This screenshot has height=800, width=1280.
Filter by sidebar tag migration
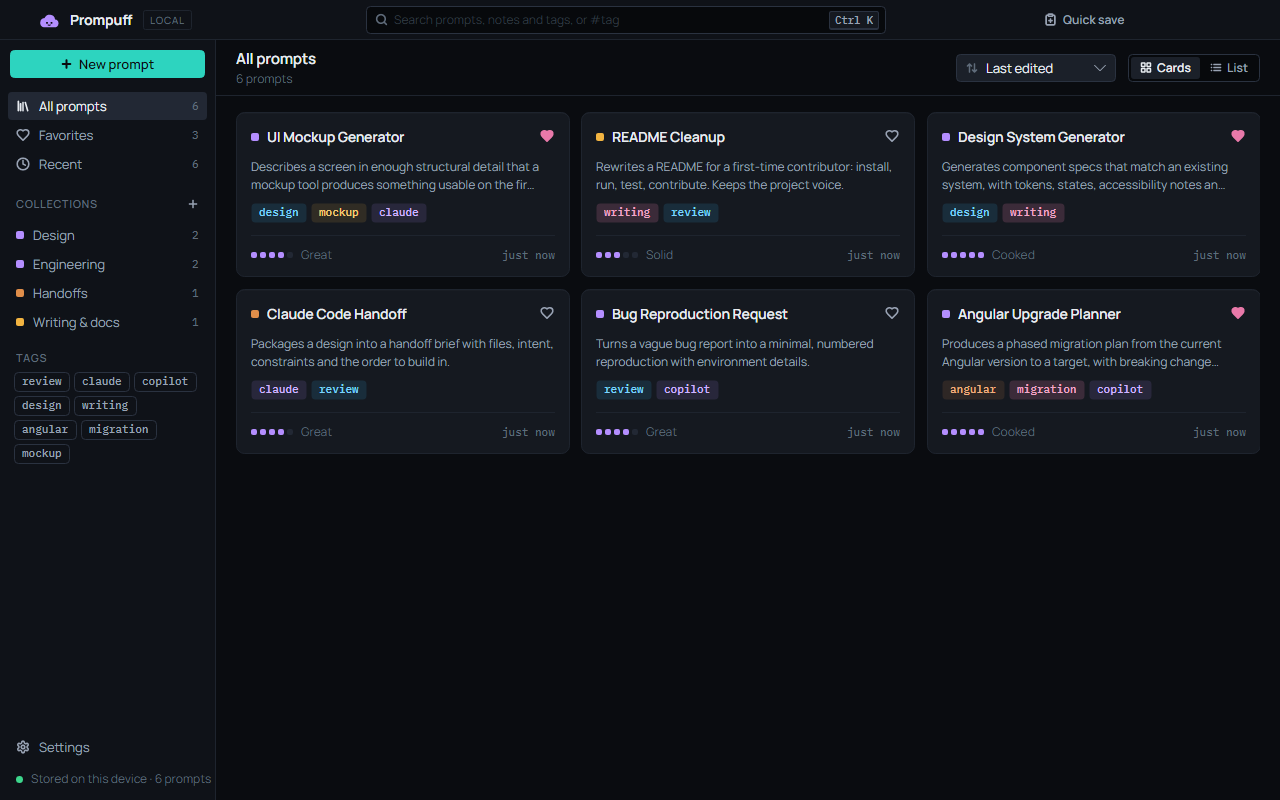coord(119,430)
